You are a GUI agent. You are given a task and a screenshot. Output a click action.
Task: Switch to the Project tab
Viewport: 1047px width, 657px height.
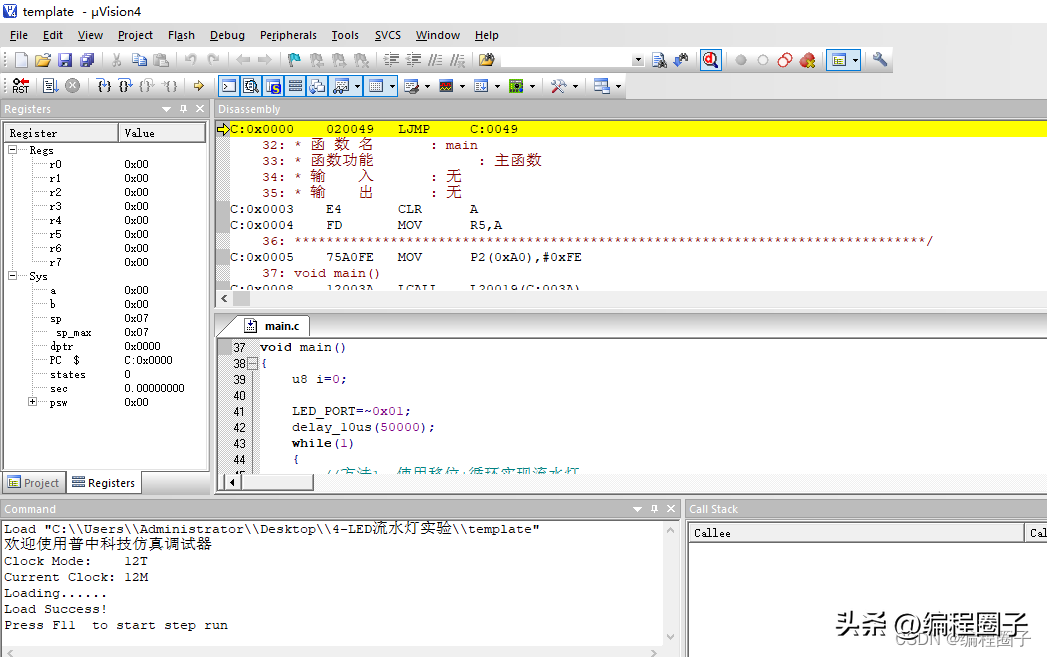[x=33, y=483]
